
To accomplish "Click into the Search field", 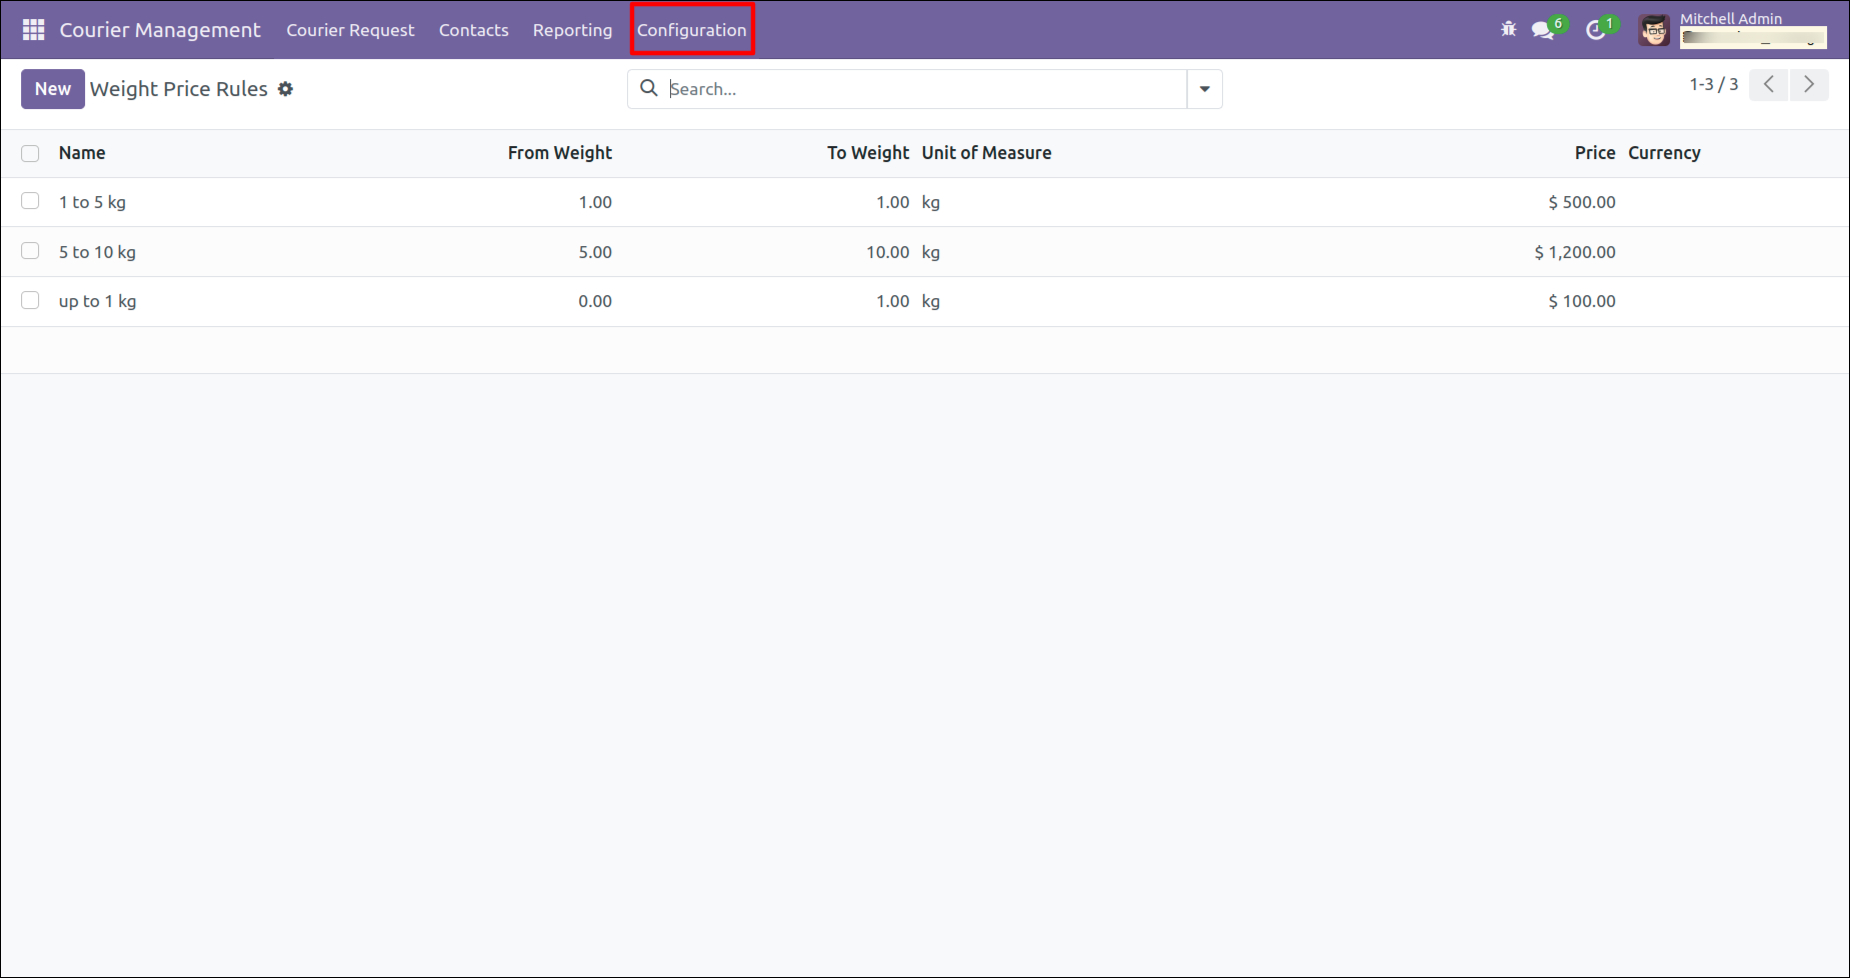I will click(925, 89).
